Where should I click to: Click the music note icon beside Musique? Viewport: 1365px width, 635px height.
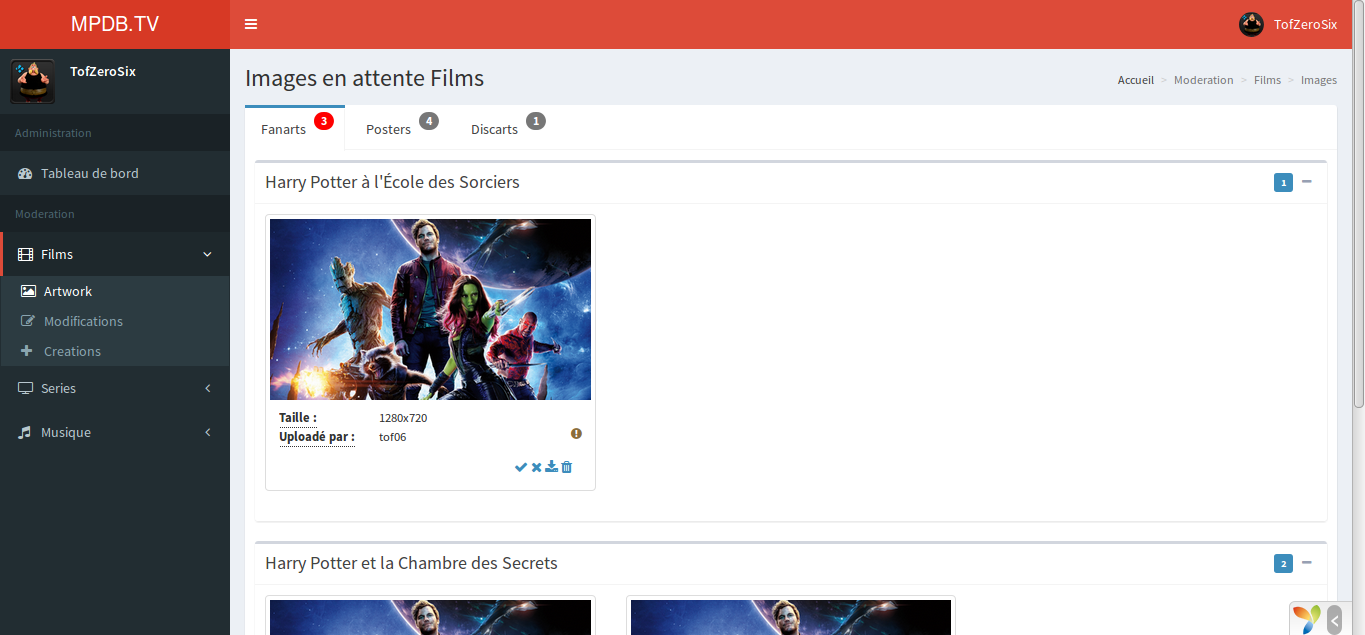[25, 432]
